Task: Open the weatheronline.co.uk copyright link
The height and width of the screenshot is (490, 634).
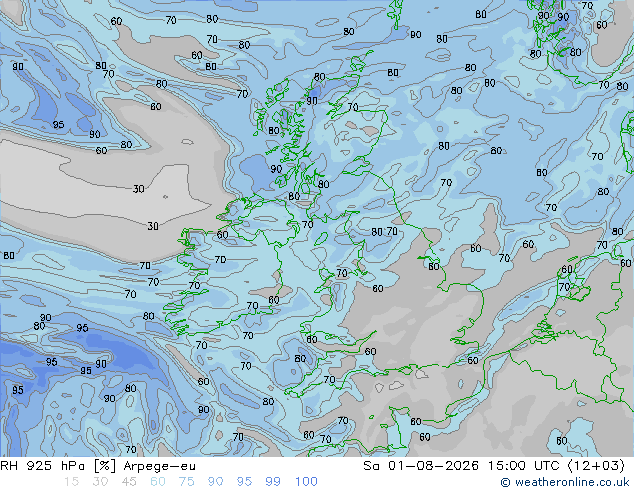Action: tap(564, 482)
